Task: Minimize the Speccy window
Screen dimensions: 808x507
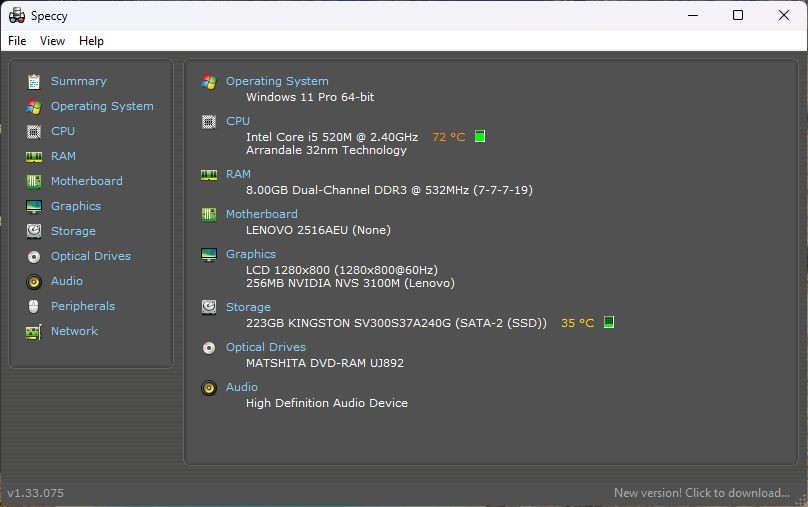Action: 693,15
